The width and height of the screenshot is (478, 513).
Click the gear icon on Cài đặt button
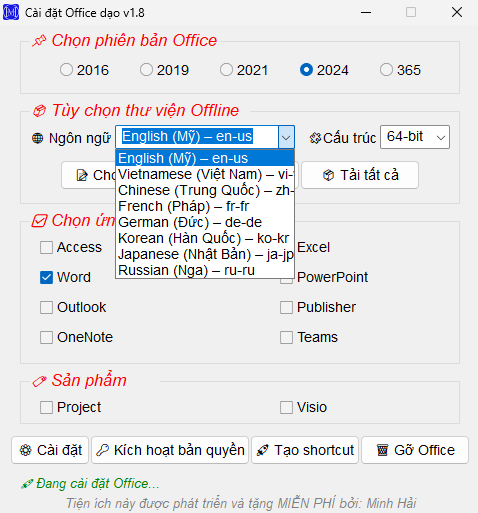[26, 450]
